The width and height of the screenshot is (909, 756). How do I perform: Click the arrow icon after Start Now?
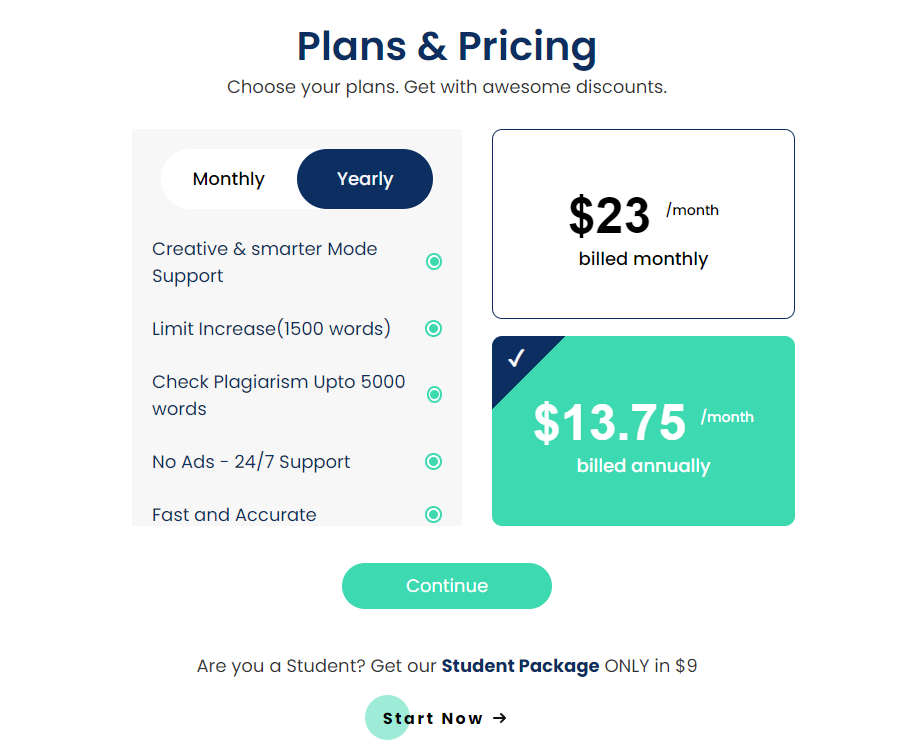tap(500, 718)
